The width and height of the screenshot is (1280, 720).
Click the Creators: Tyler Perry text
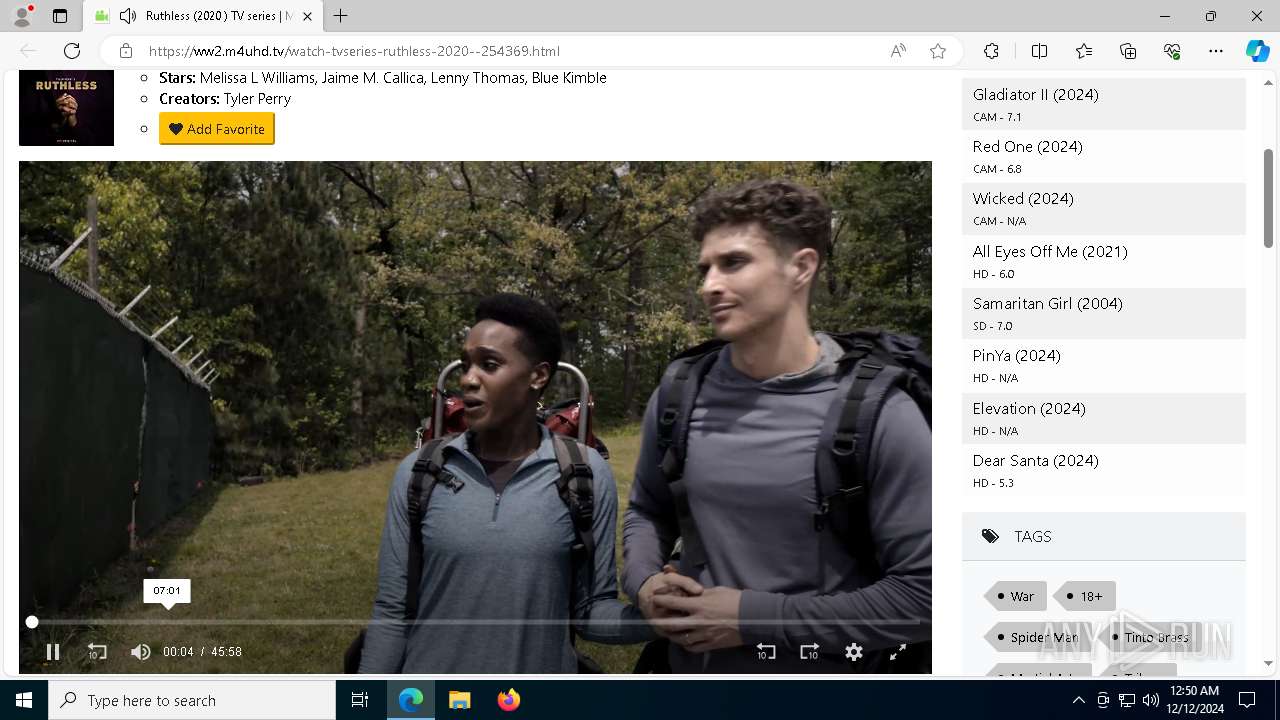(225, 99)
